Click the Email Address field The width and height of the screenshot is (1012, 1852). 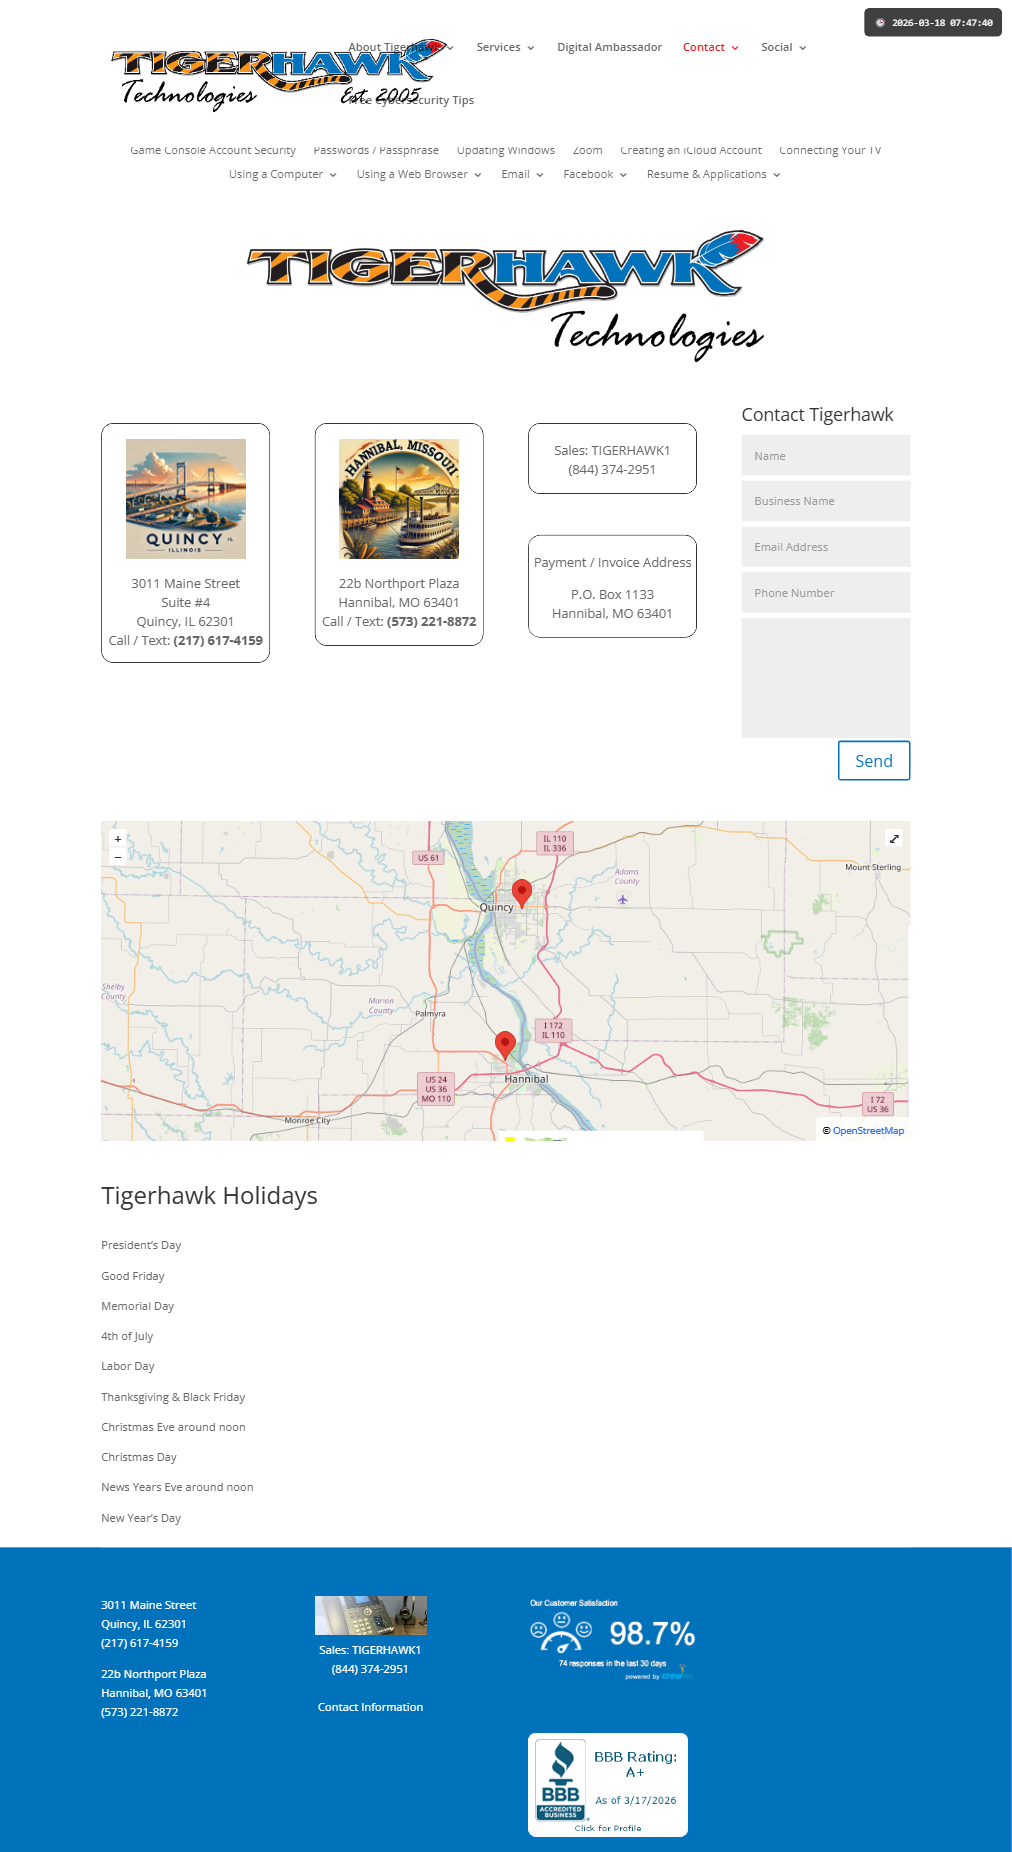(826, 547)
